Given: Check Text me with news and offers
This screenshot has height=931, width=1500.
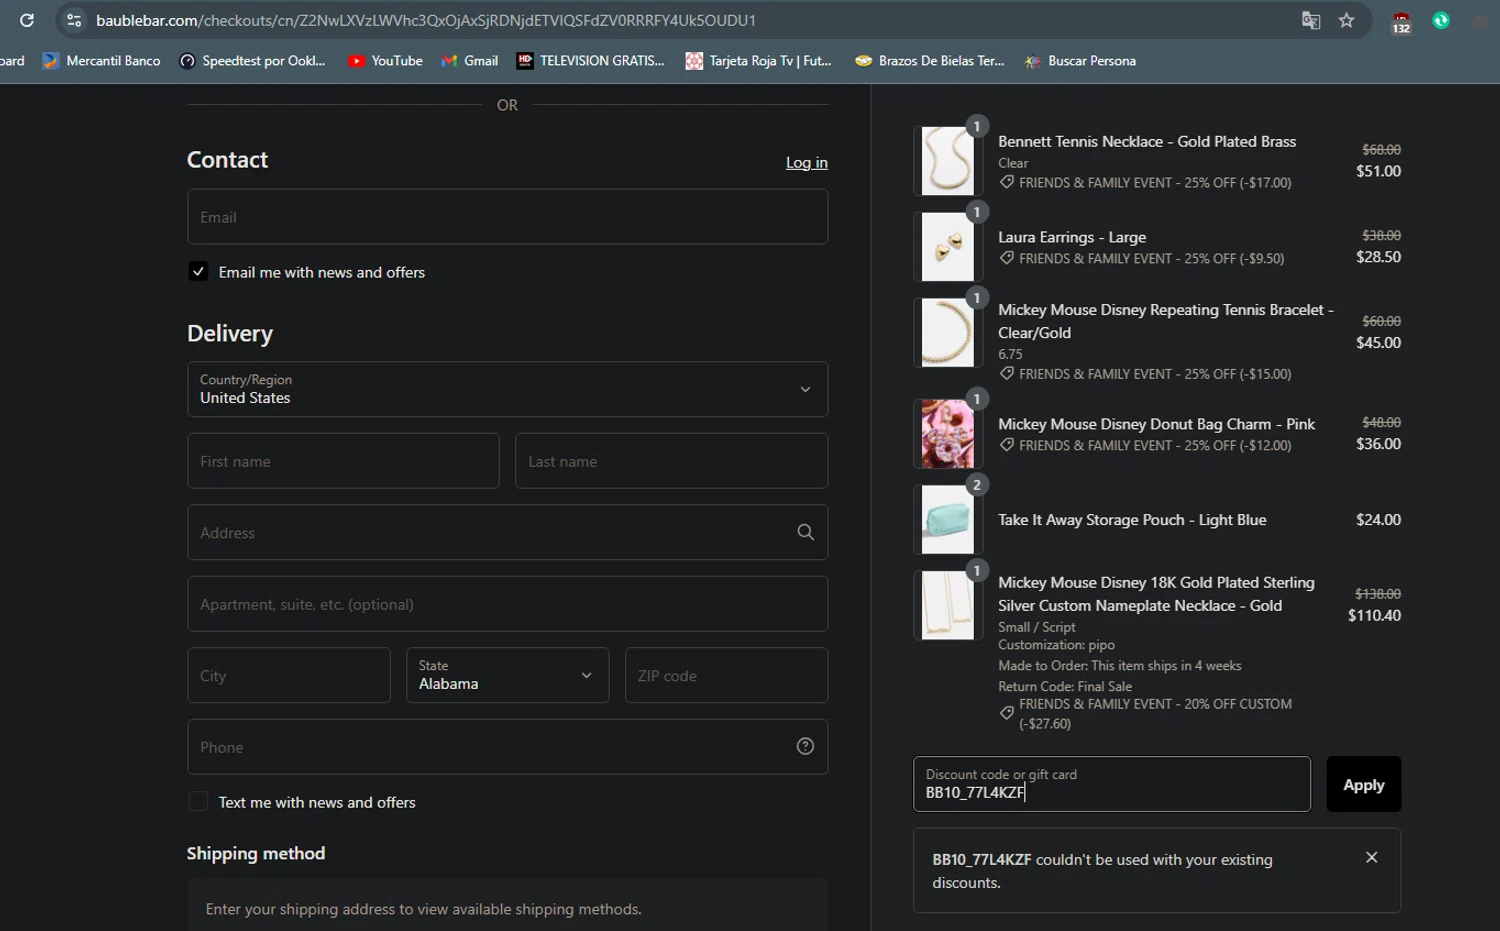Looking at the screenshot, I should [199, 802].
